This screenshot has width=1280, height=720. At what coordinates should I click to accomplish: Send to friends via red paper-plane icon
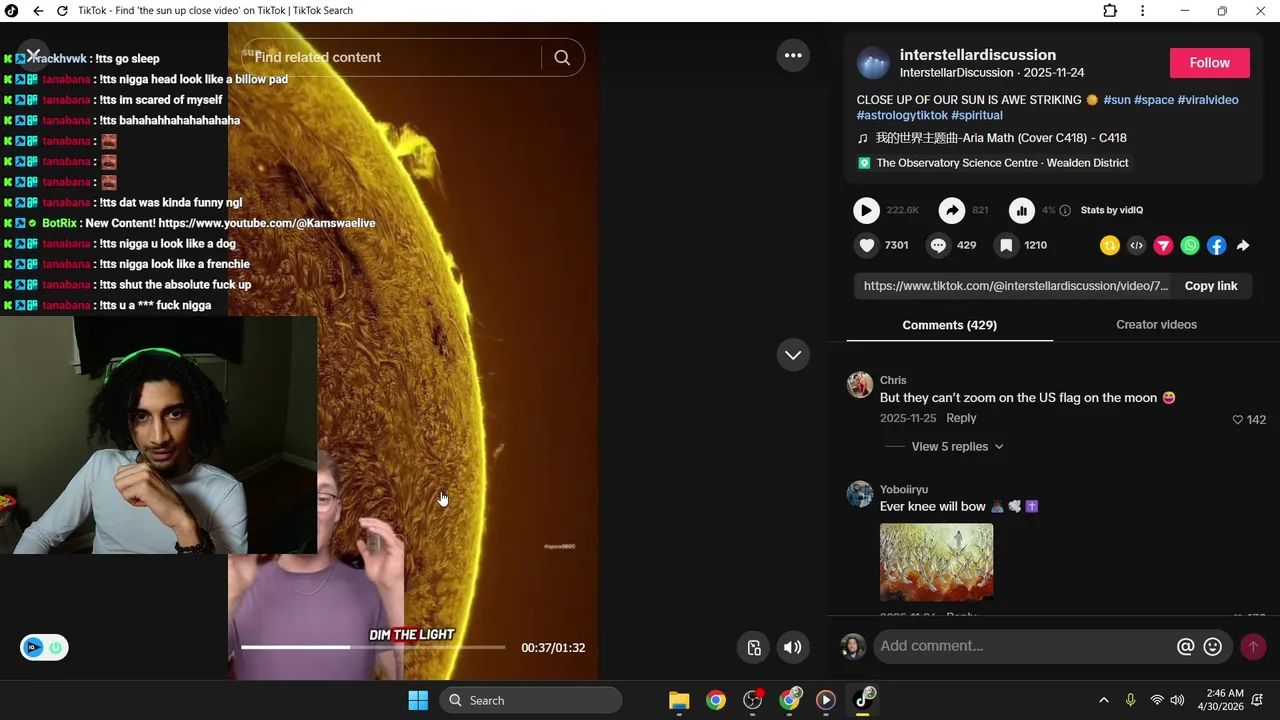1163,245
